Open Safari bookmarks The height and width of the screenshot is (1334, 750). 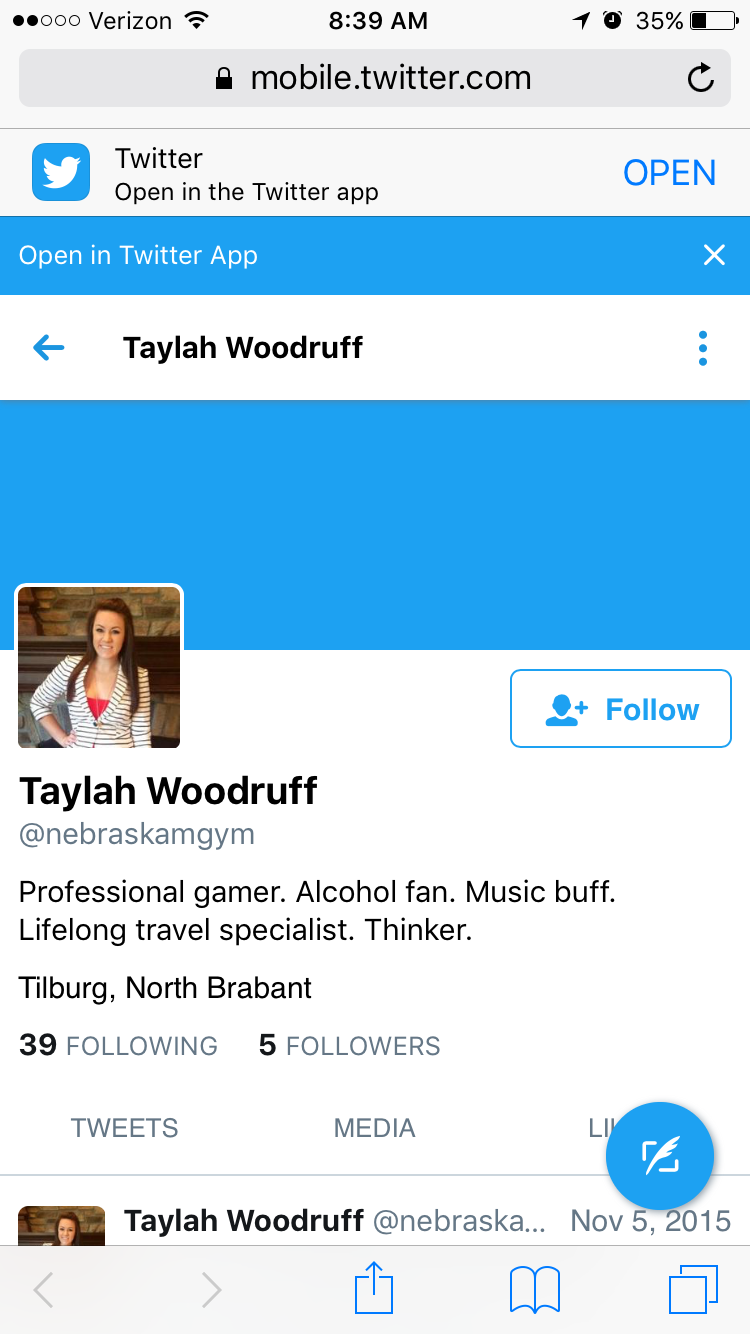click(x=535, y=1290)
